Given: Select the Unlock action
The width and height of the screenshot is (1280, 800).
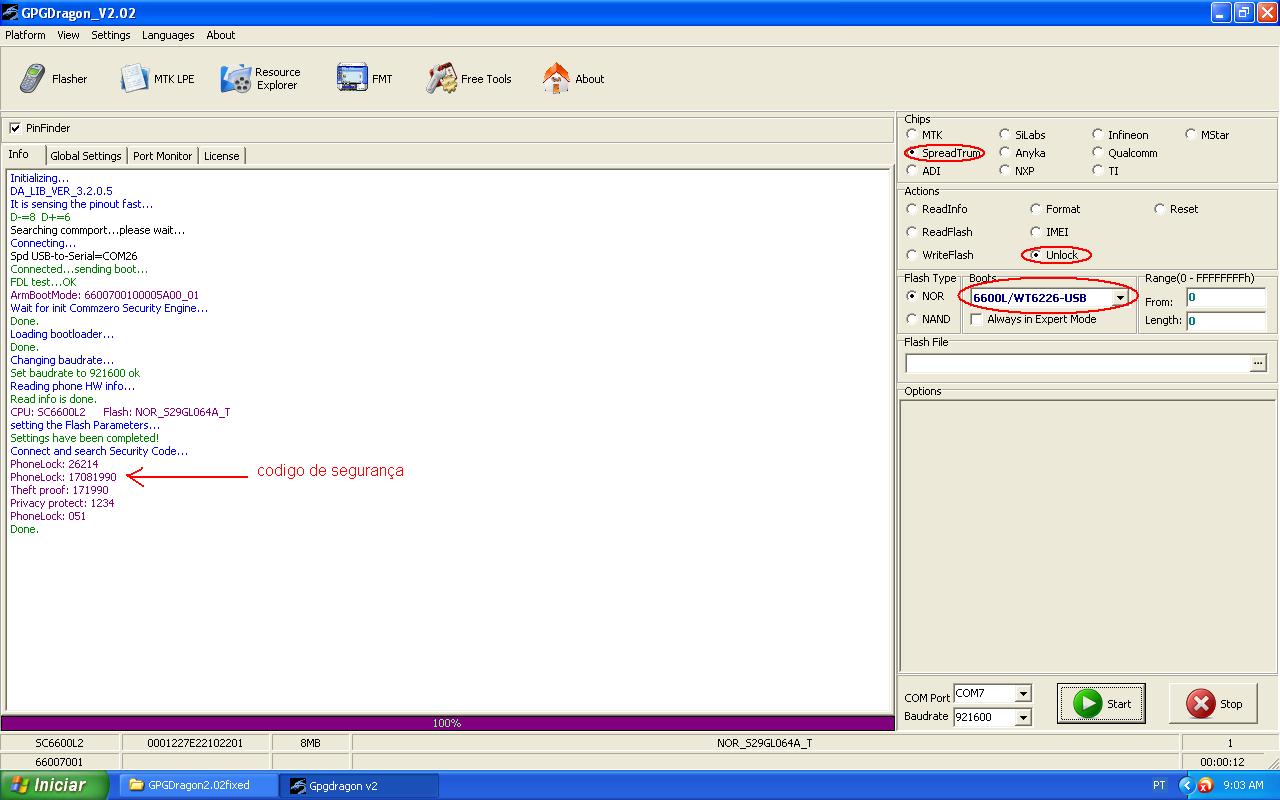Looking at the screenshot, I should (1036, 255).
